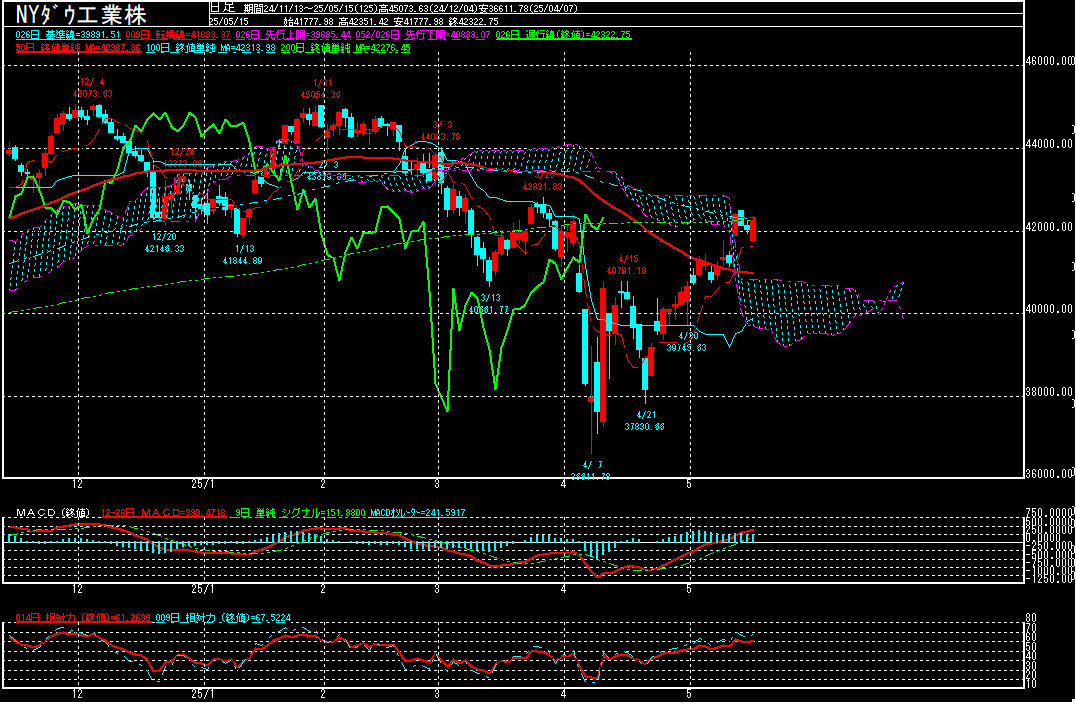Click the NYダウ工業株 chart title
The height and width of the screenshot is (704, 1076).
[x=80, y=15]
